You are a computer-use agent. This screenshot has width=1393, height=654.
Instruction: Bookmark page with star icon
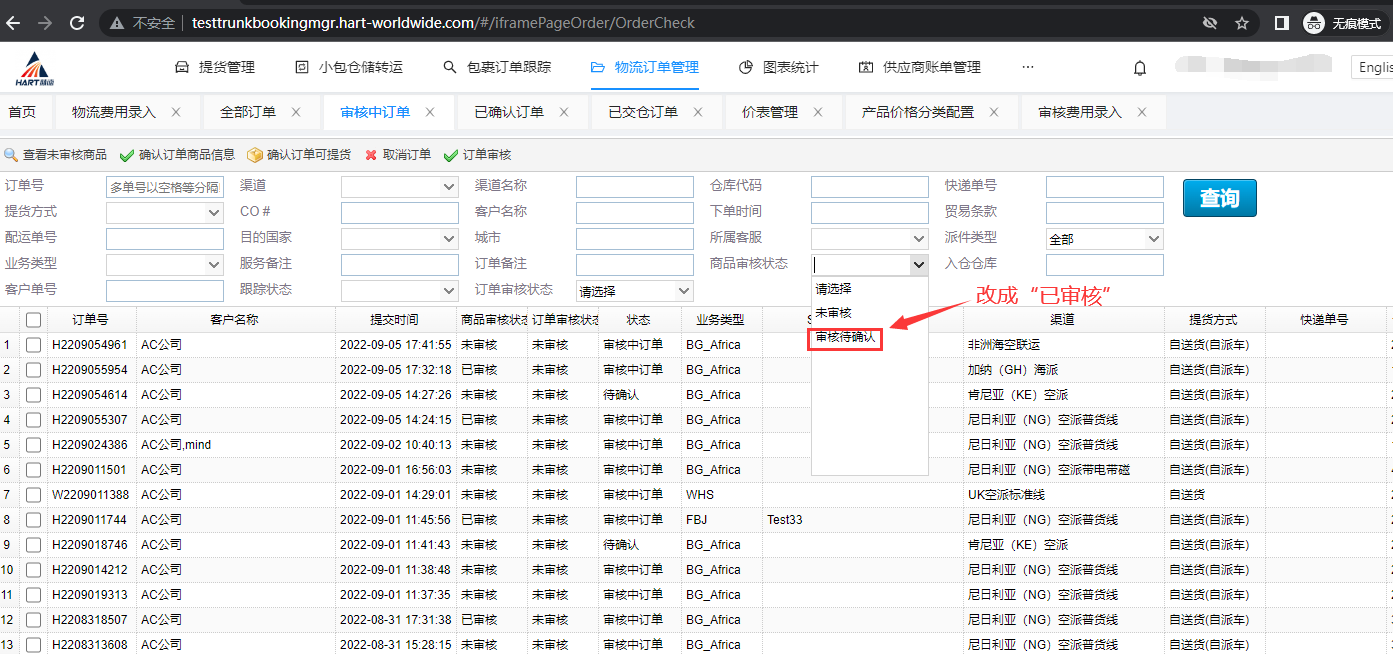[x=1241, y=22]
